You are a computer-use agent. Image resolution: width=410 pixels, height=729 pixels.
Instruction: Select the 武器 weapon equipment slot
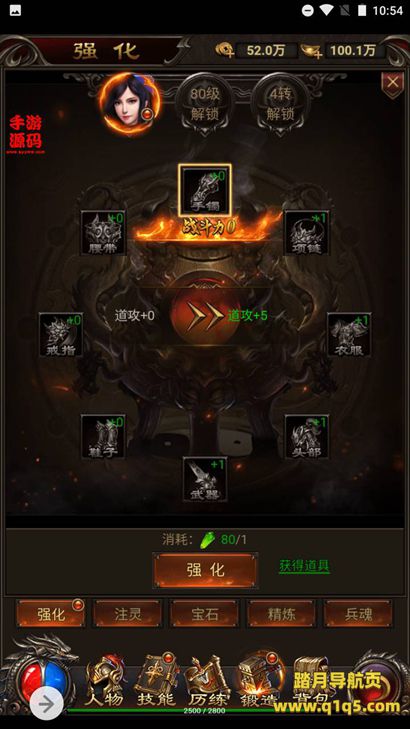point(205,479)
